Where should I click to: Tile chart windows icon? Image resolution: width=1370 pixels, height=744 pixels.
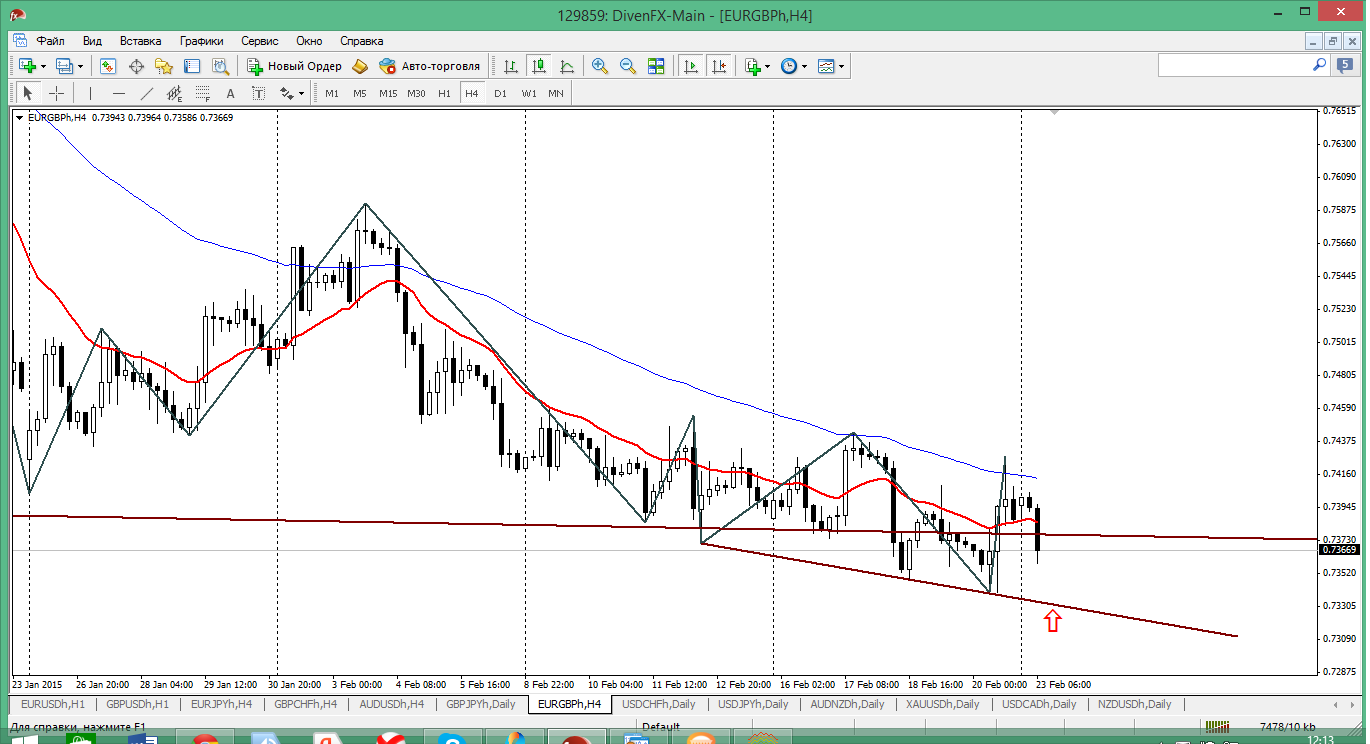click(656, 66)
